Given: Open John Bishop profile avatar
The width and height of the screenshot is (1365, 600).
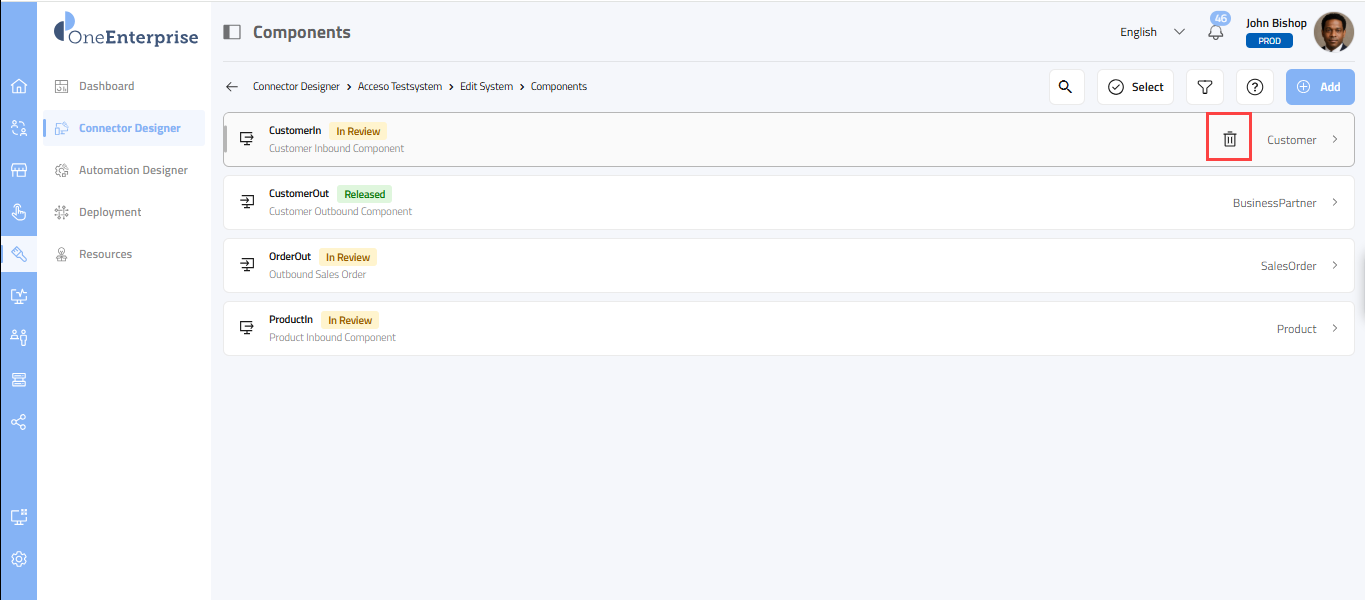Looking at the screenshot, I should (x=1333, y=32).
